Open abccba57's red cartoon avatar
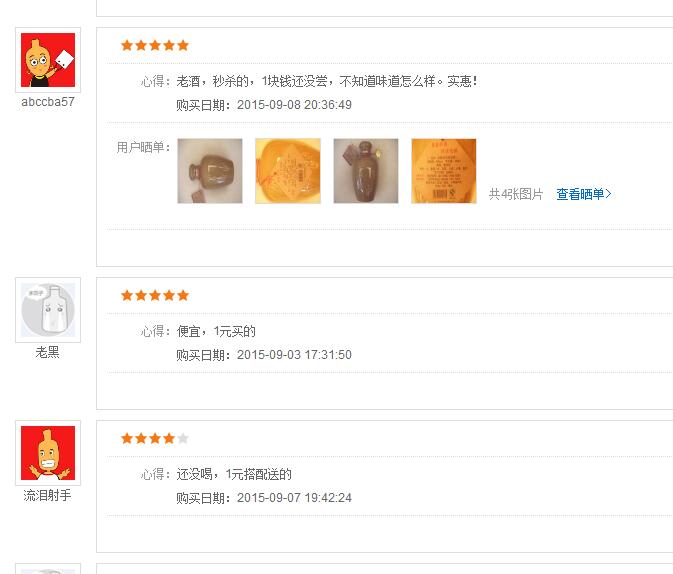The width and height of the screenshot is (673, 574). (x=48, y=60)
